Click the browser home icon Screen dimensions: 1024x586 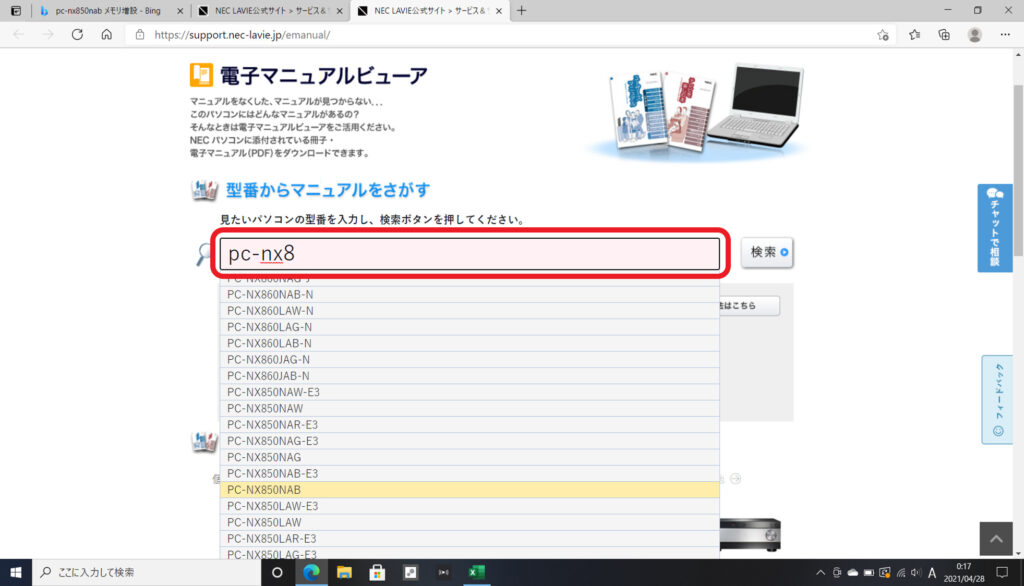106,34
